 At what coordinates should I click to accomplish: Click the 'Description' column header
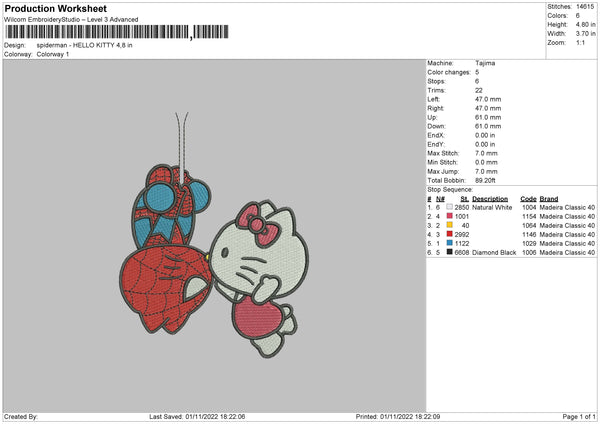pos(490,199)
